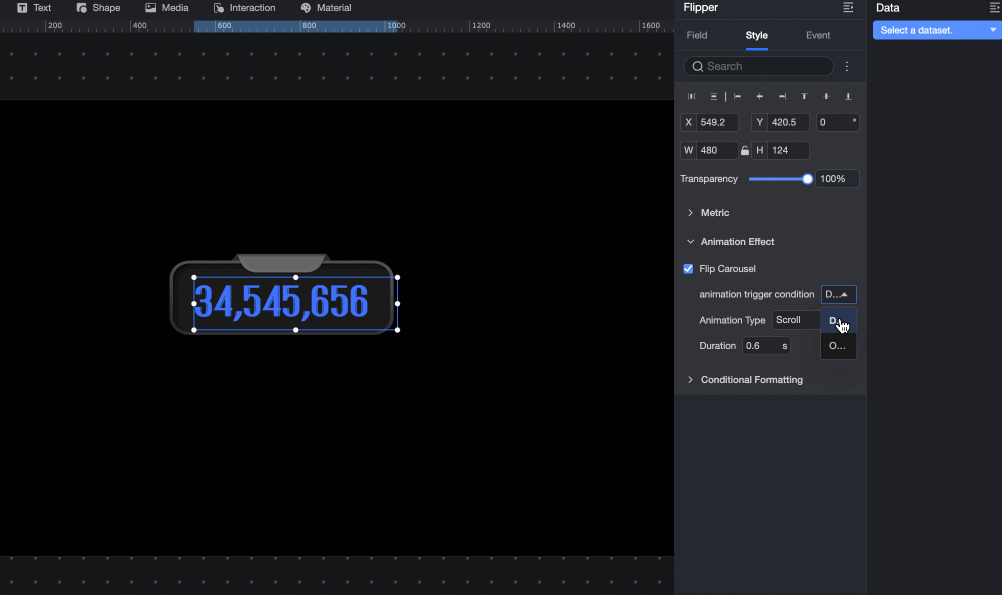Click the align top icon
1002x595 pixels.
click(x=804, y=97)
